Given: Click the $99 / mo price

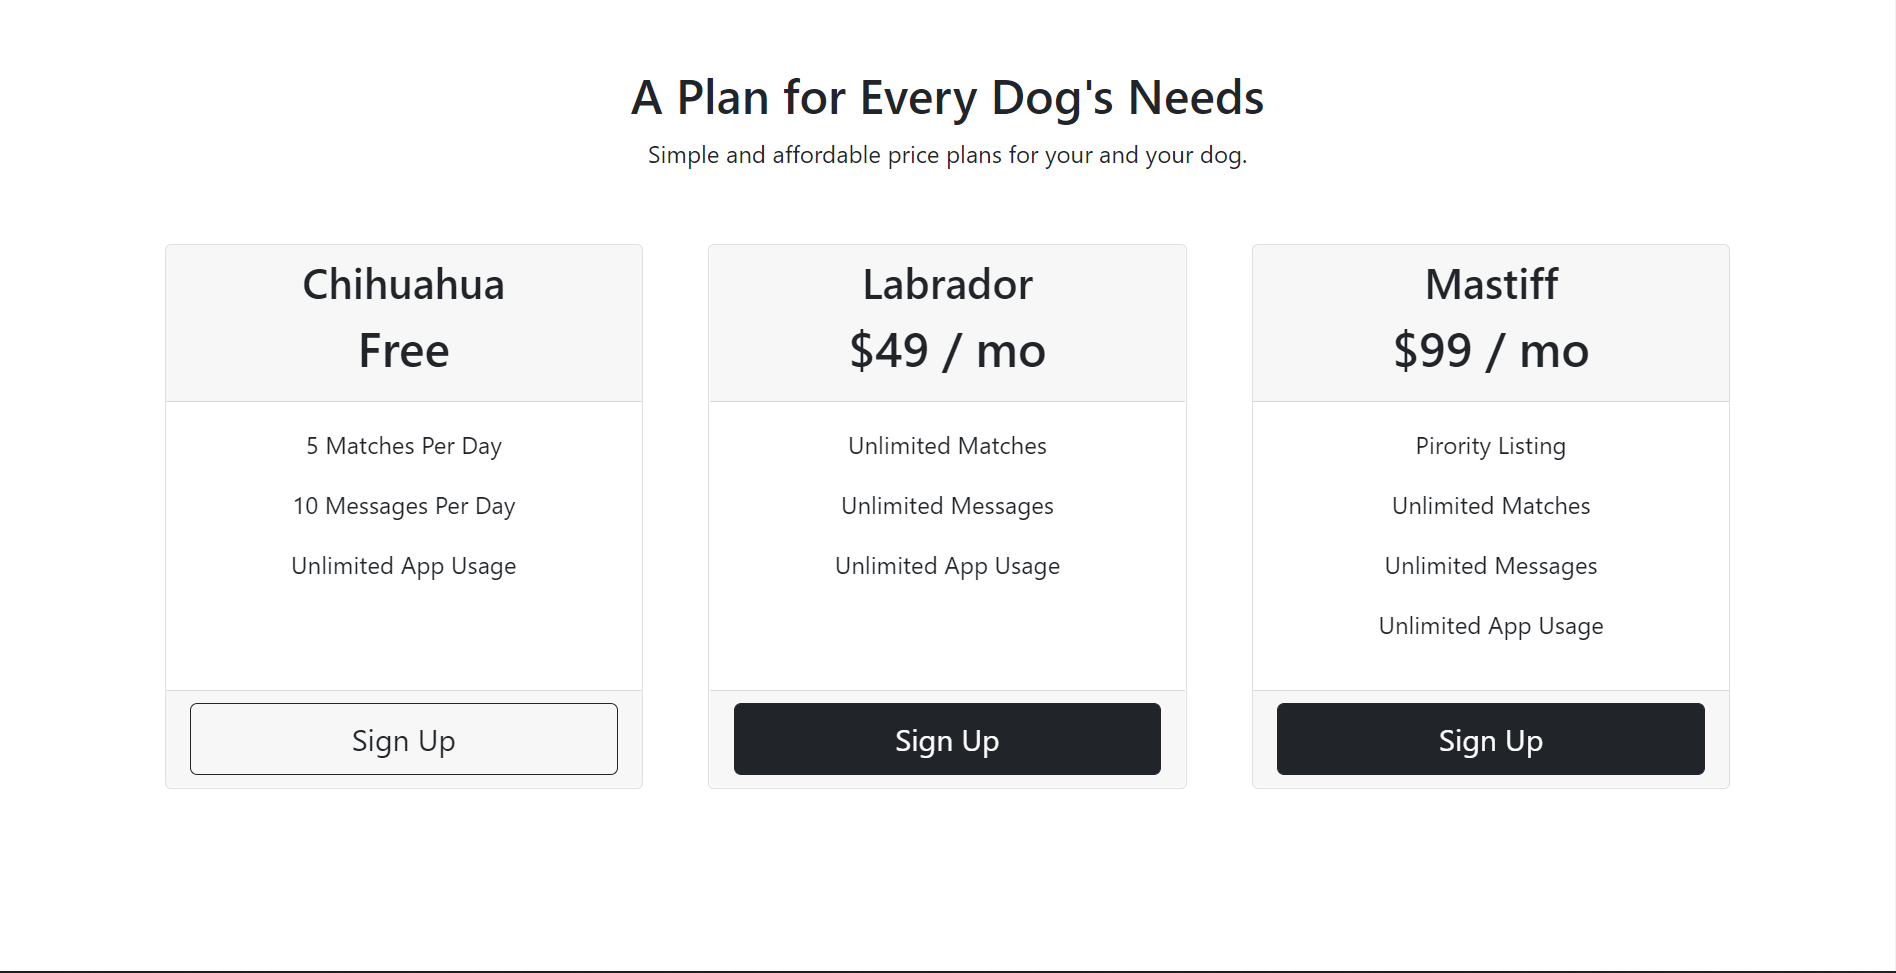Looking at the screenshot, I should [x=1490, y=350].
